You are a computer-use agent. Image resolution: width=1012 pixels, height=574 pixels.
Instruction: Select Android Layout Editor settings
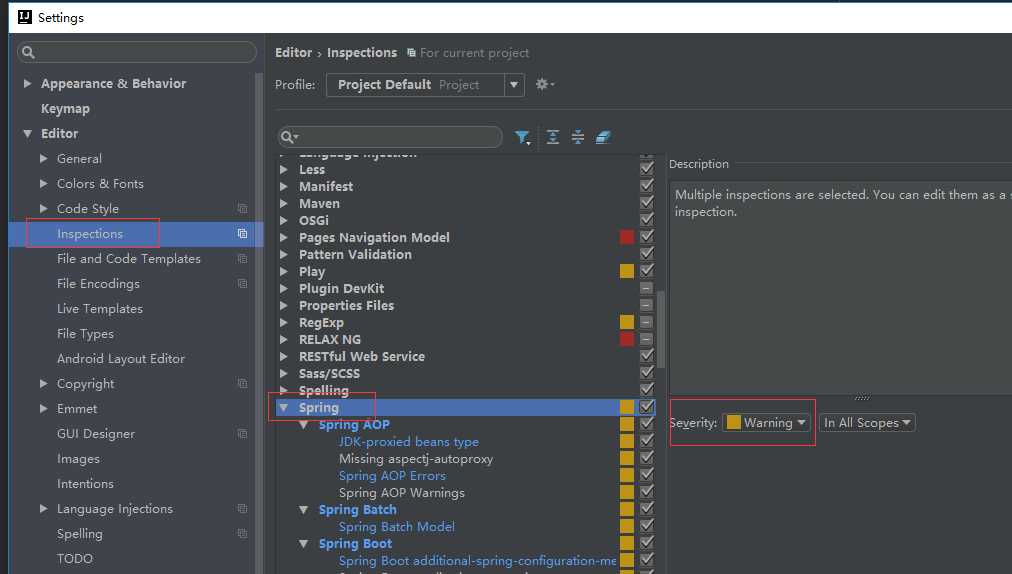click(x=121, y=358)
